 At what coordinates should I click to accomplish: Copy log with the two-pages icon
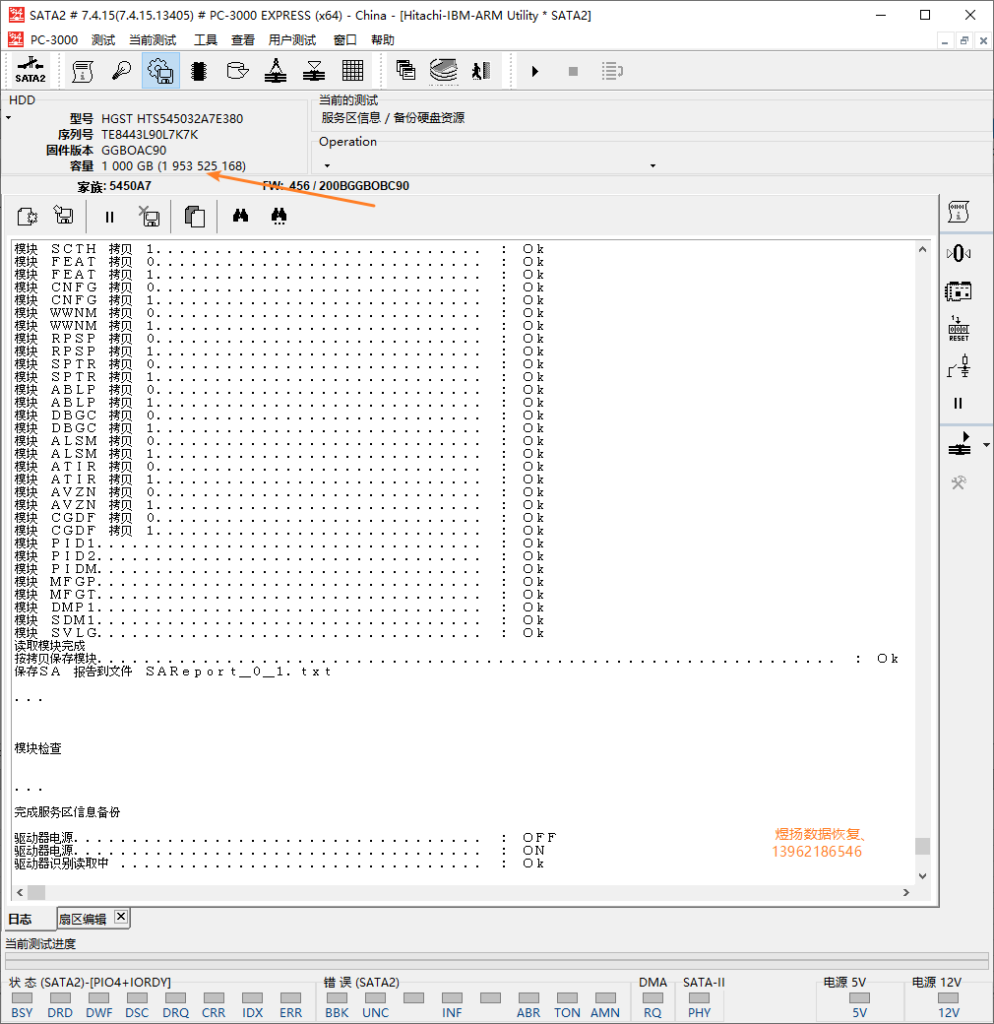pos(195,216)
